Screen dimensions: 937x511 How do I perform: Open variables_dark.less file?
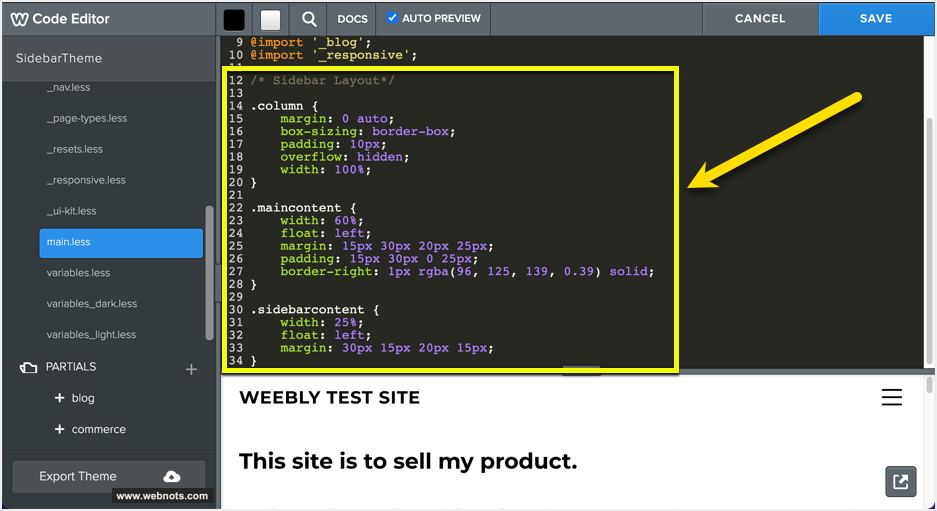[x=92, y=304]
